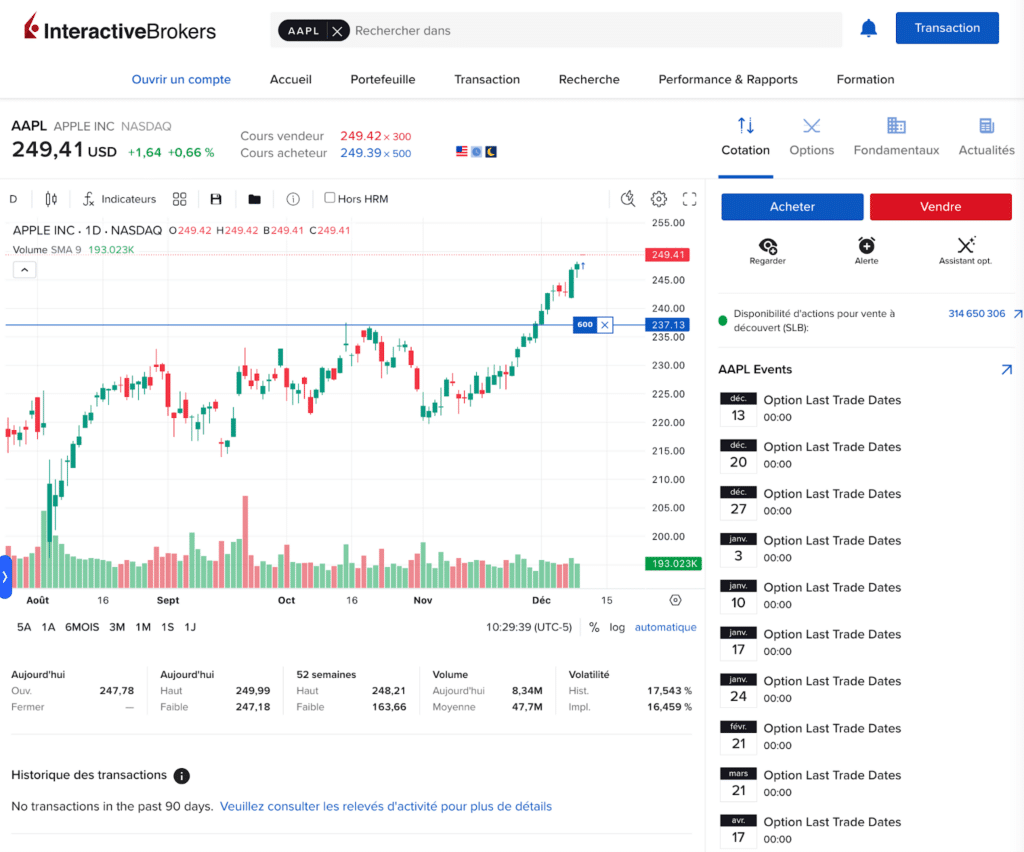Switch to the Options tab
This screenshot has height=852, width=1024.
(x=812, y=137)
